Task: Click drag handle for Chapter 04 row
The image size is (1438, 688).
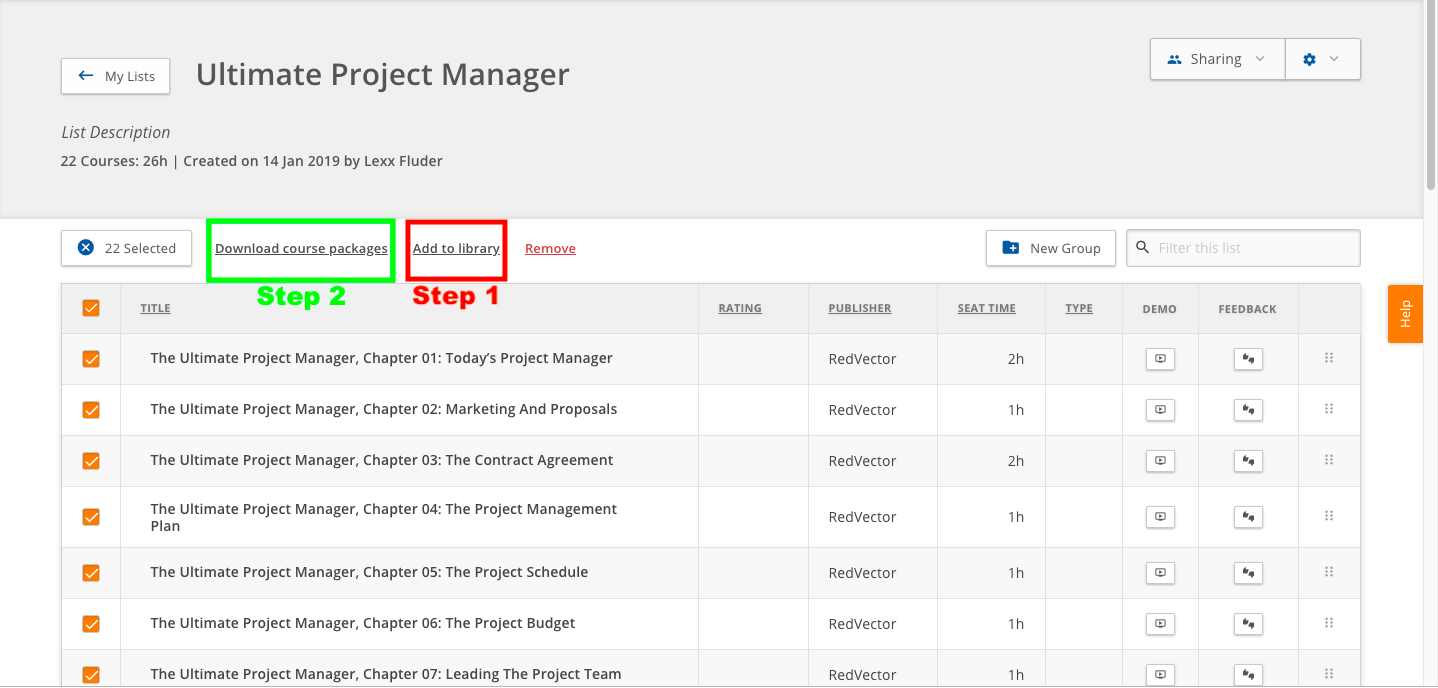Action: tap(1329, 515)
